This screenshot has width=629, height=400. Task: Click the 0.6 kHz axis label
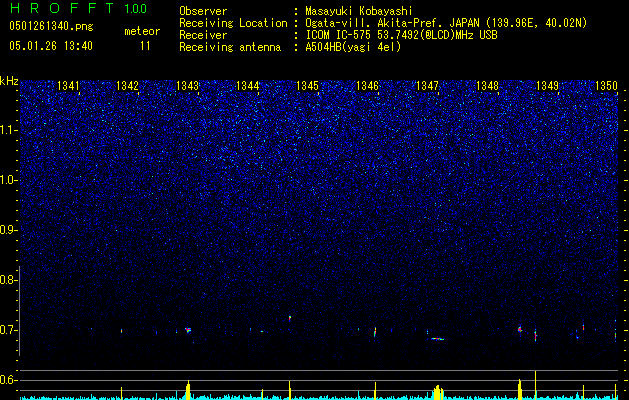pos(8,380)
